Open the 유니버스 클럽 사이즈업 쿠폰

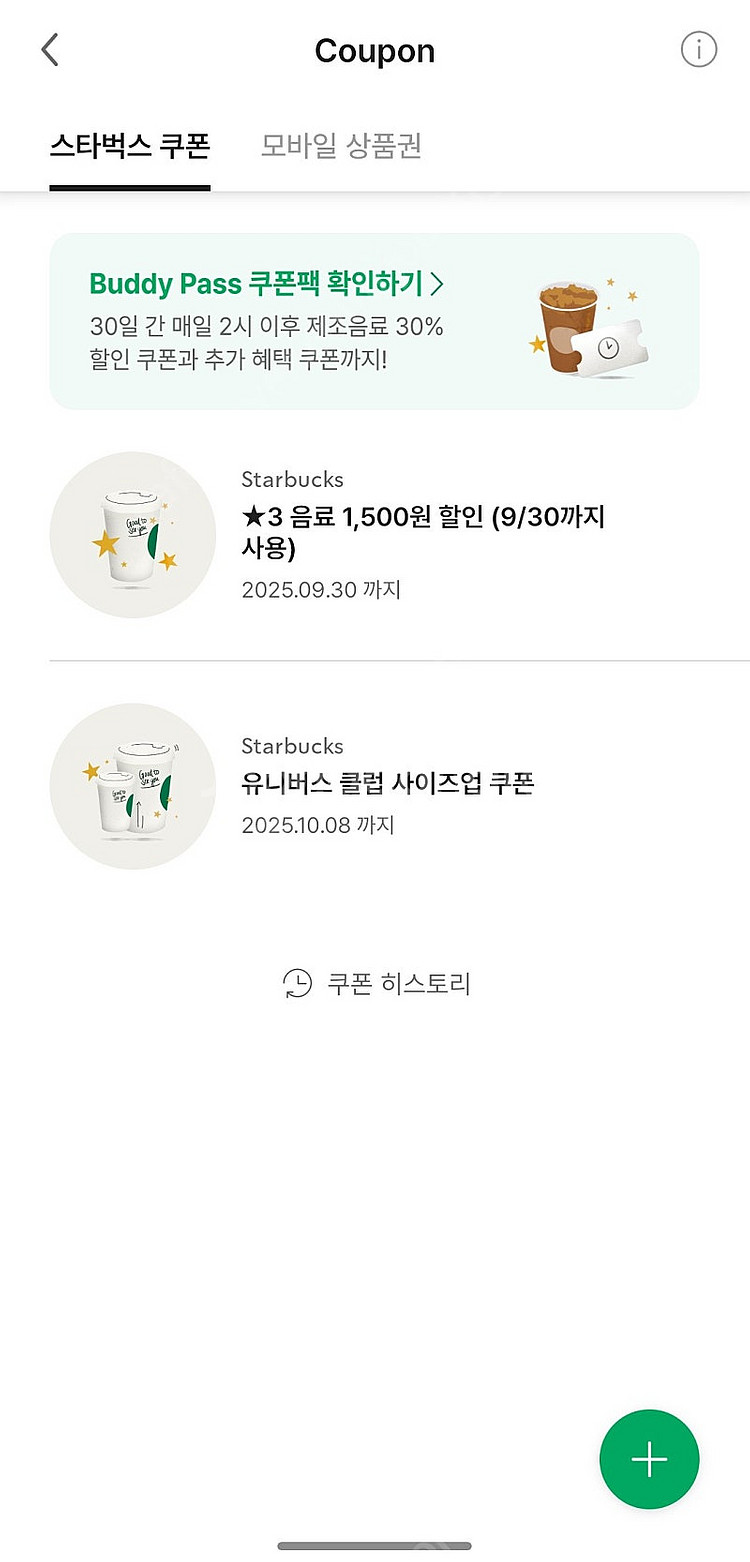tap(388, 783)
